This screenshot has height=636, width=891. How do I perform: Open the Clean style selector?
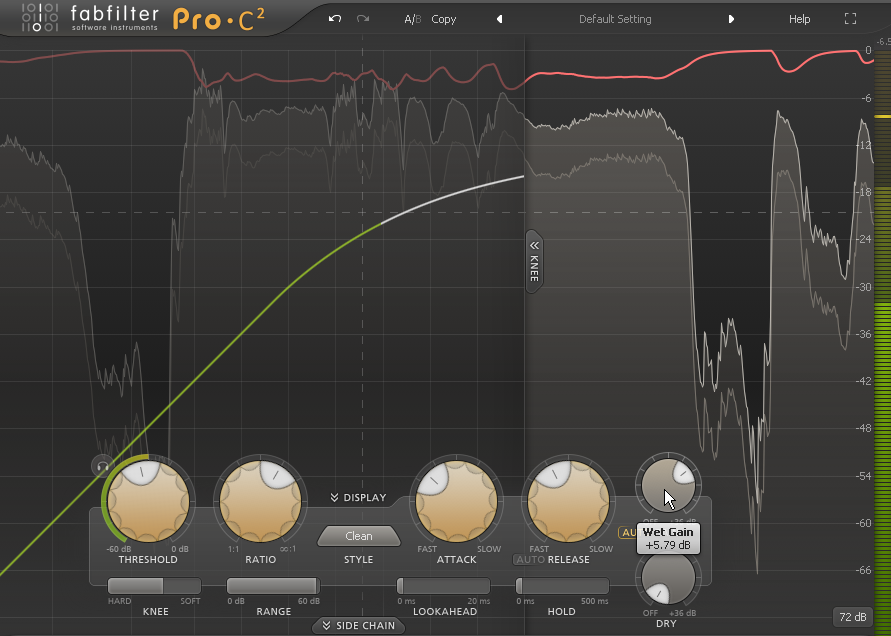click(359, 536)
